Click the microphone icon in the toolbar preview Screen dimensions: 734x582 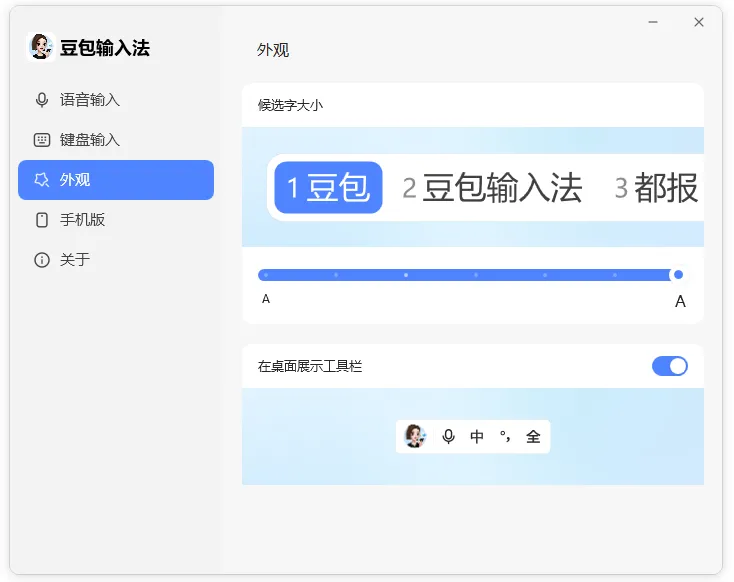[x=448, y=436]
